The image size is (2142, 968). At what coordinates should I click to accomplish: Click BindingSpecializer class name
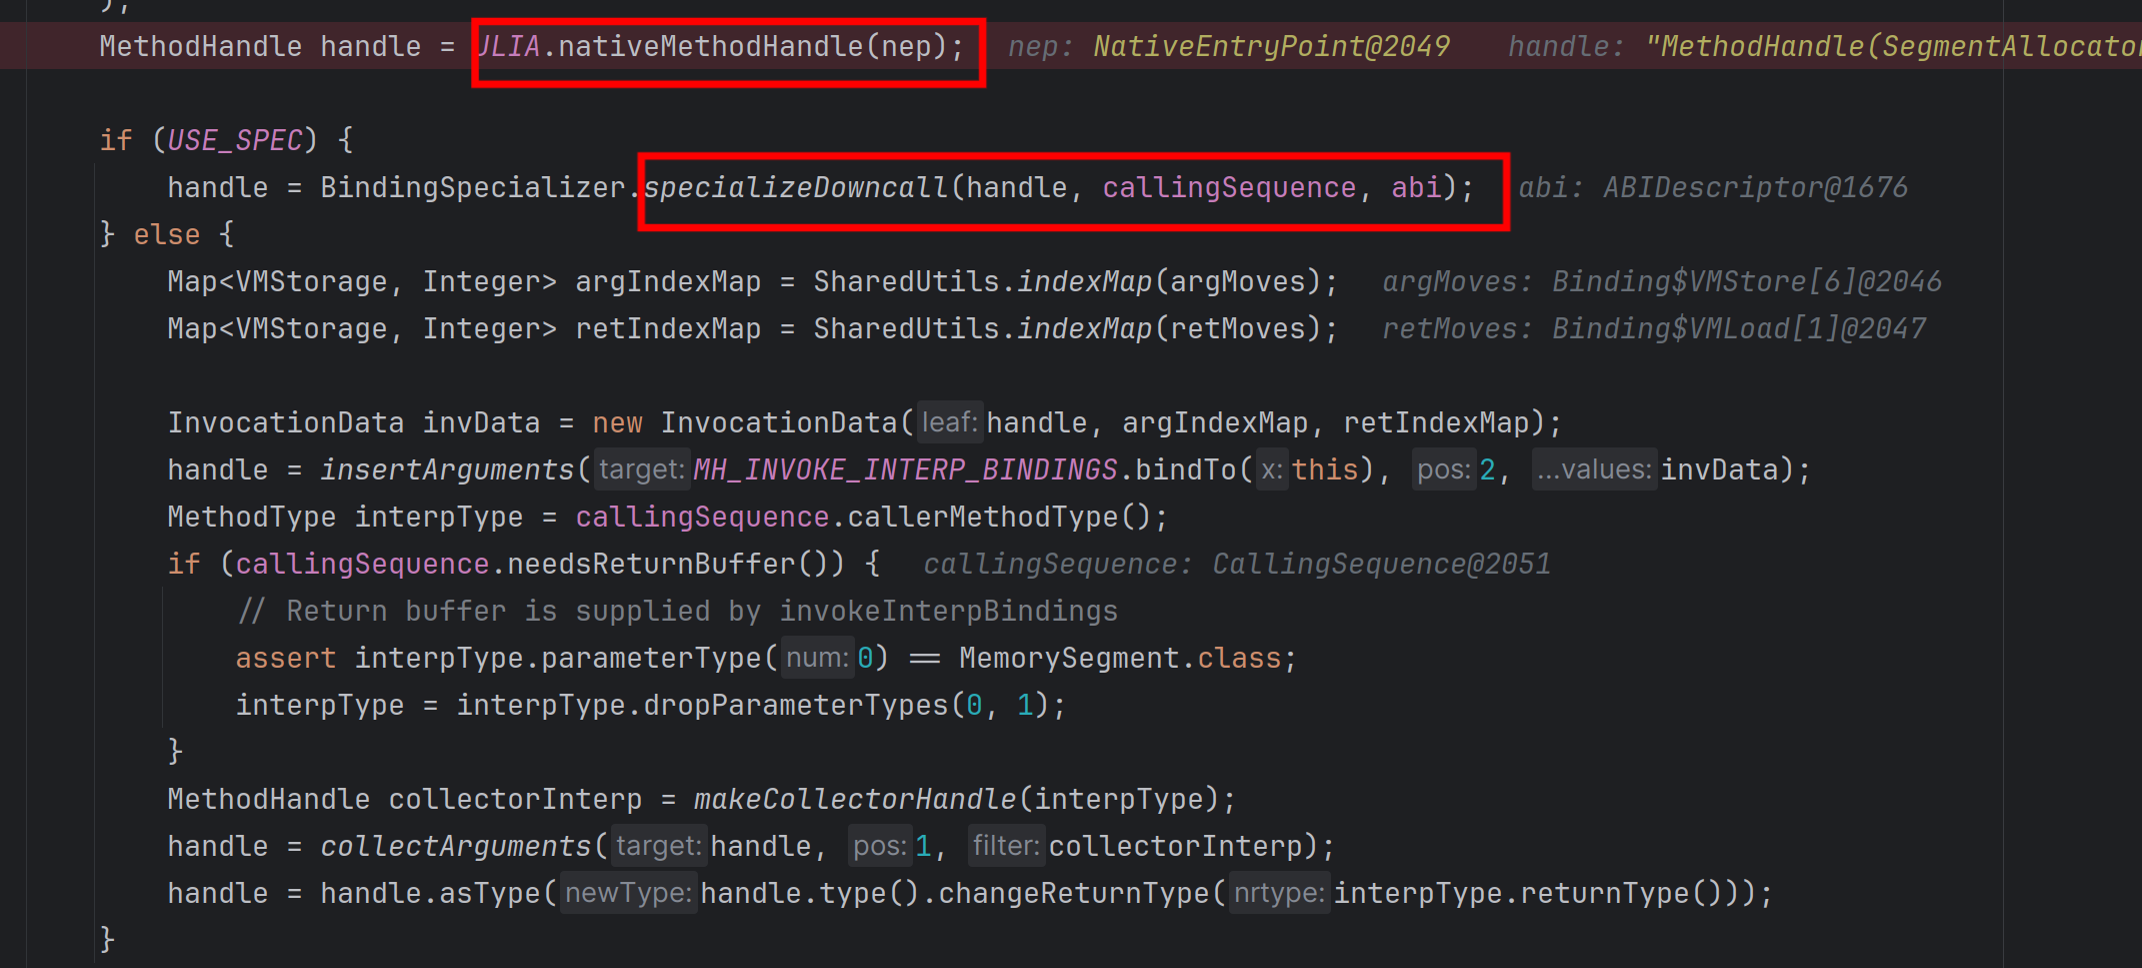[x=472, y=187]
